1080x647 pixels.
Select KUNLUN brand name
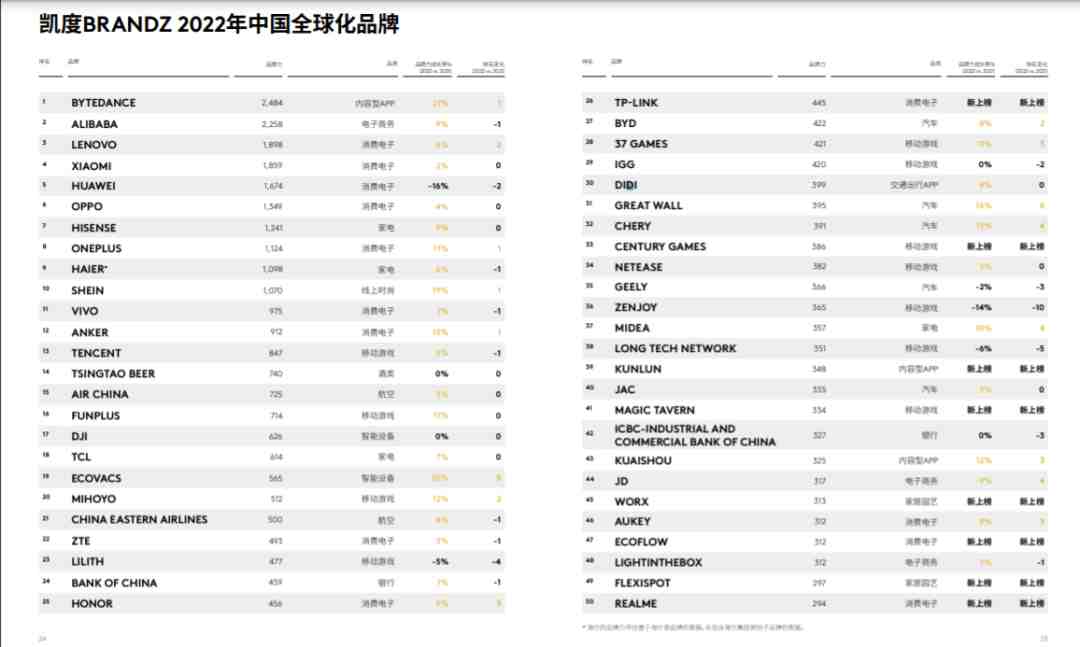pos(638,369)
